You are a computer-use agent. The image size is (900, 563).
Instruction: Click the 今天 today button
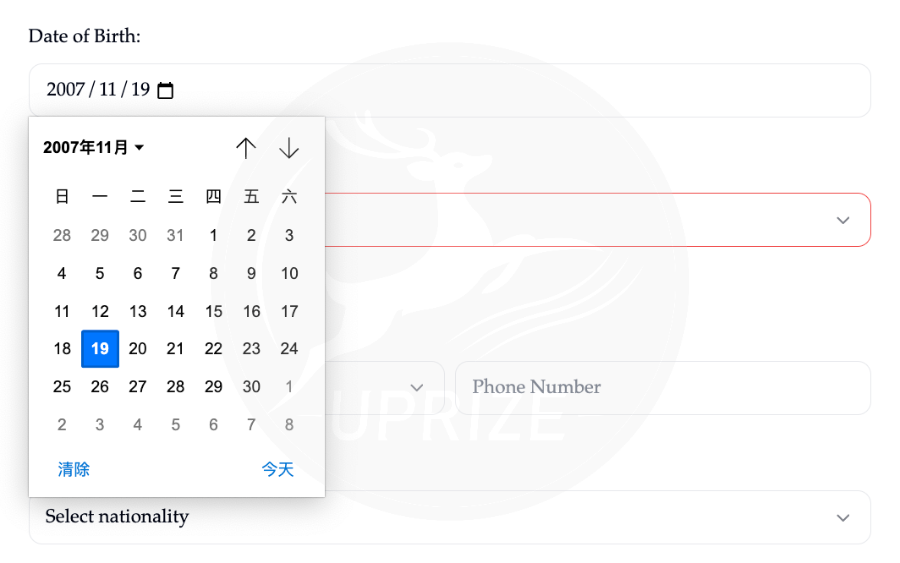(x=278, y=469)
